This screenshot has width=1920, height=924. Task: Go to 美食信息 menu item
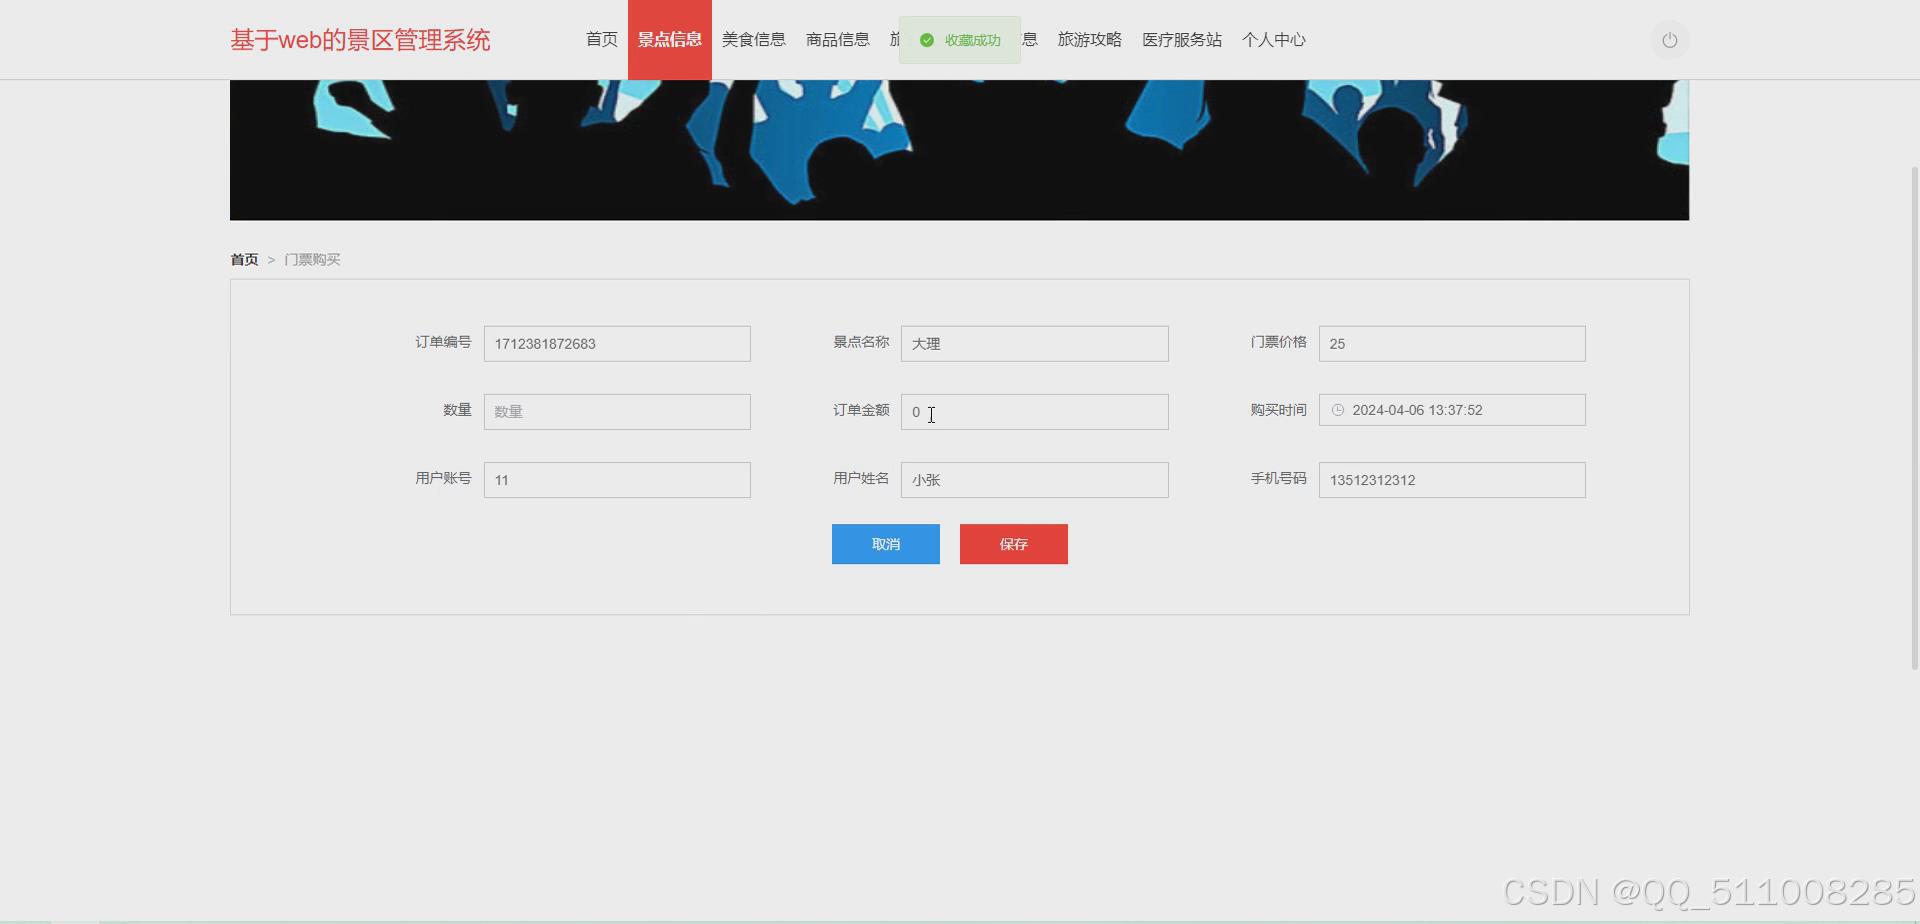tap(754, 40)
